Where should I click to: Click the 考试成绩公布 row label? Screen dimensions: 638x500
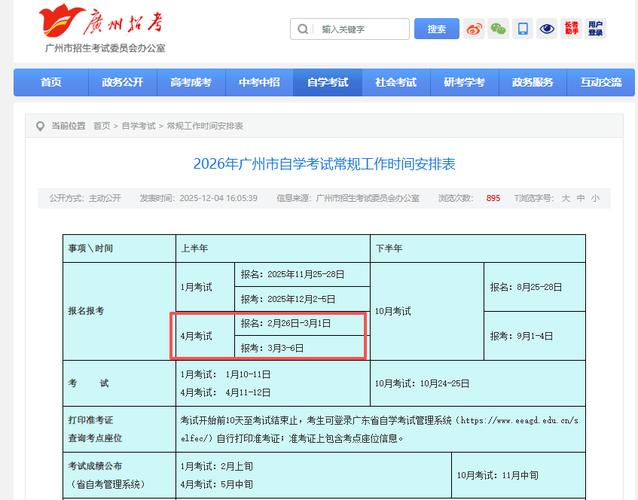95,466
